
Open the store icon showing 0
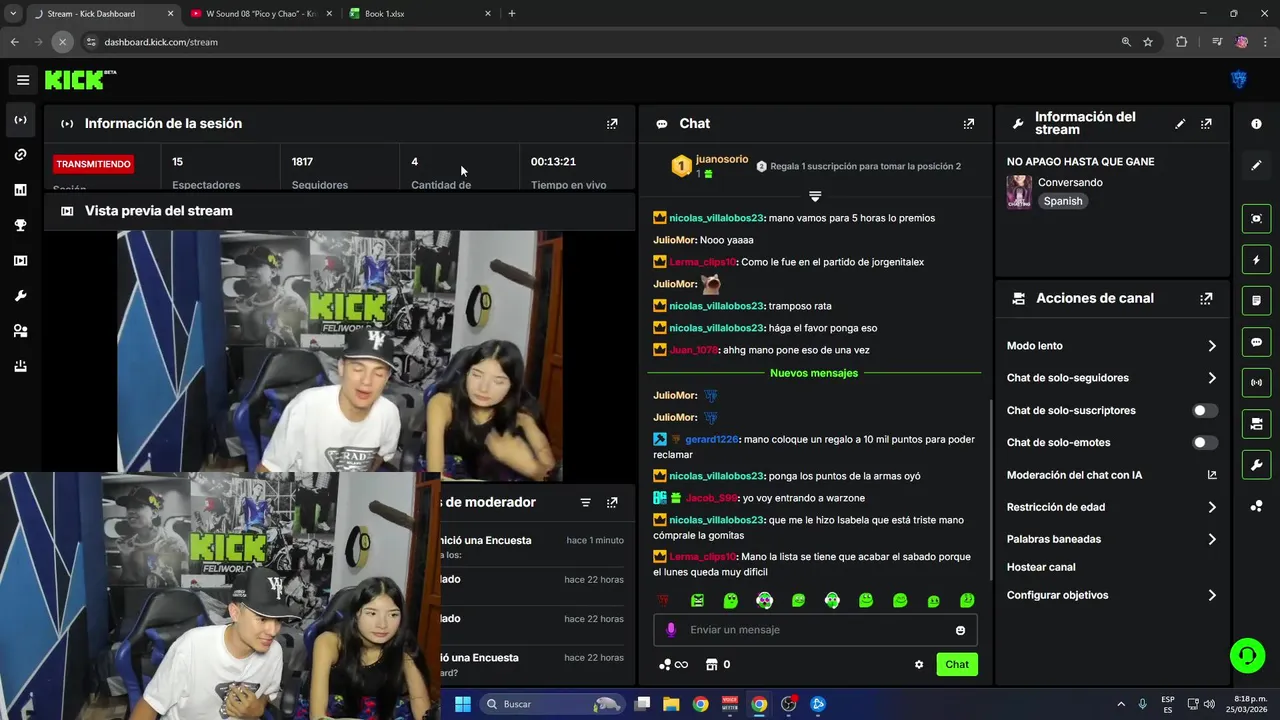point(718,665)
